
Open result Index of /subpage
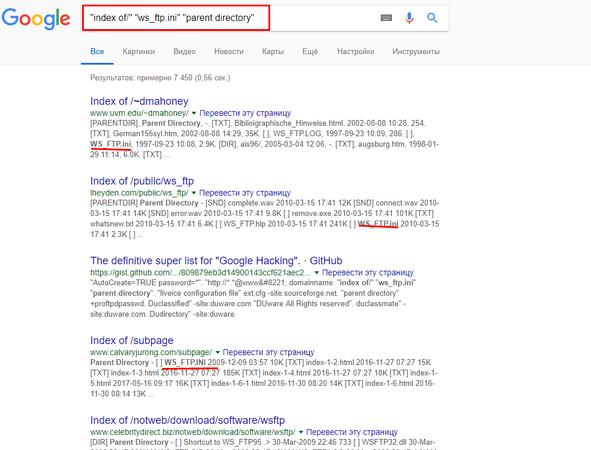(132, 341)
